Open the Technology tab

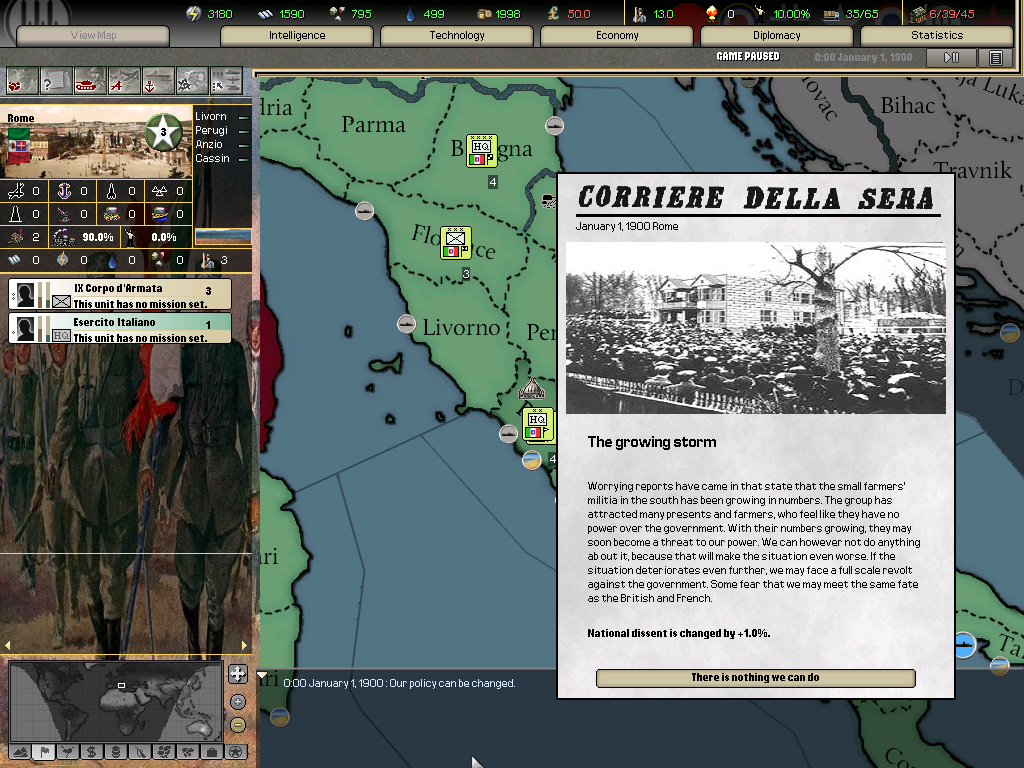(457, 35)
